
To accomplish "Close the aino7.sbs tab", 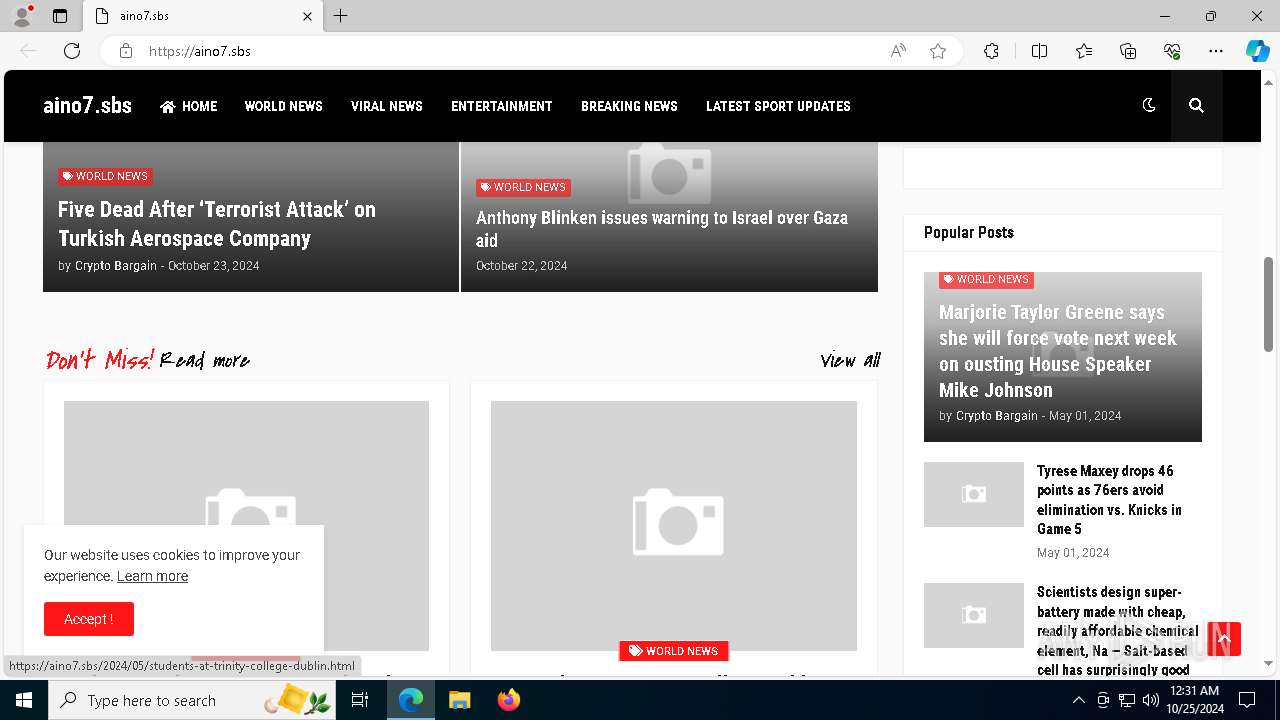I will [x=308, y=16].
